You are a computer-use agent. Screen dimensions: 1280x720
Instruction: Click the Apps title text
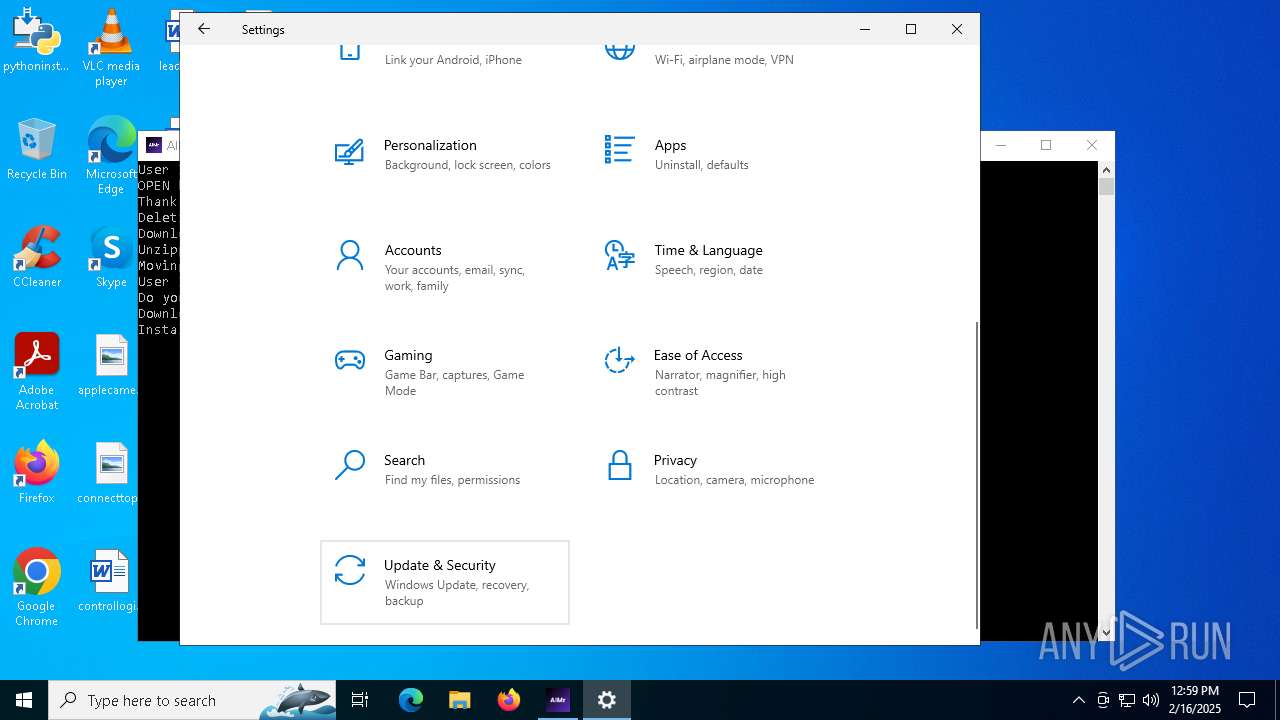[x=670, y=145]
